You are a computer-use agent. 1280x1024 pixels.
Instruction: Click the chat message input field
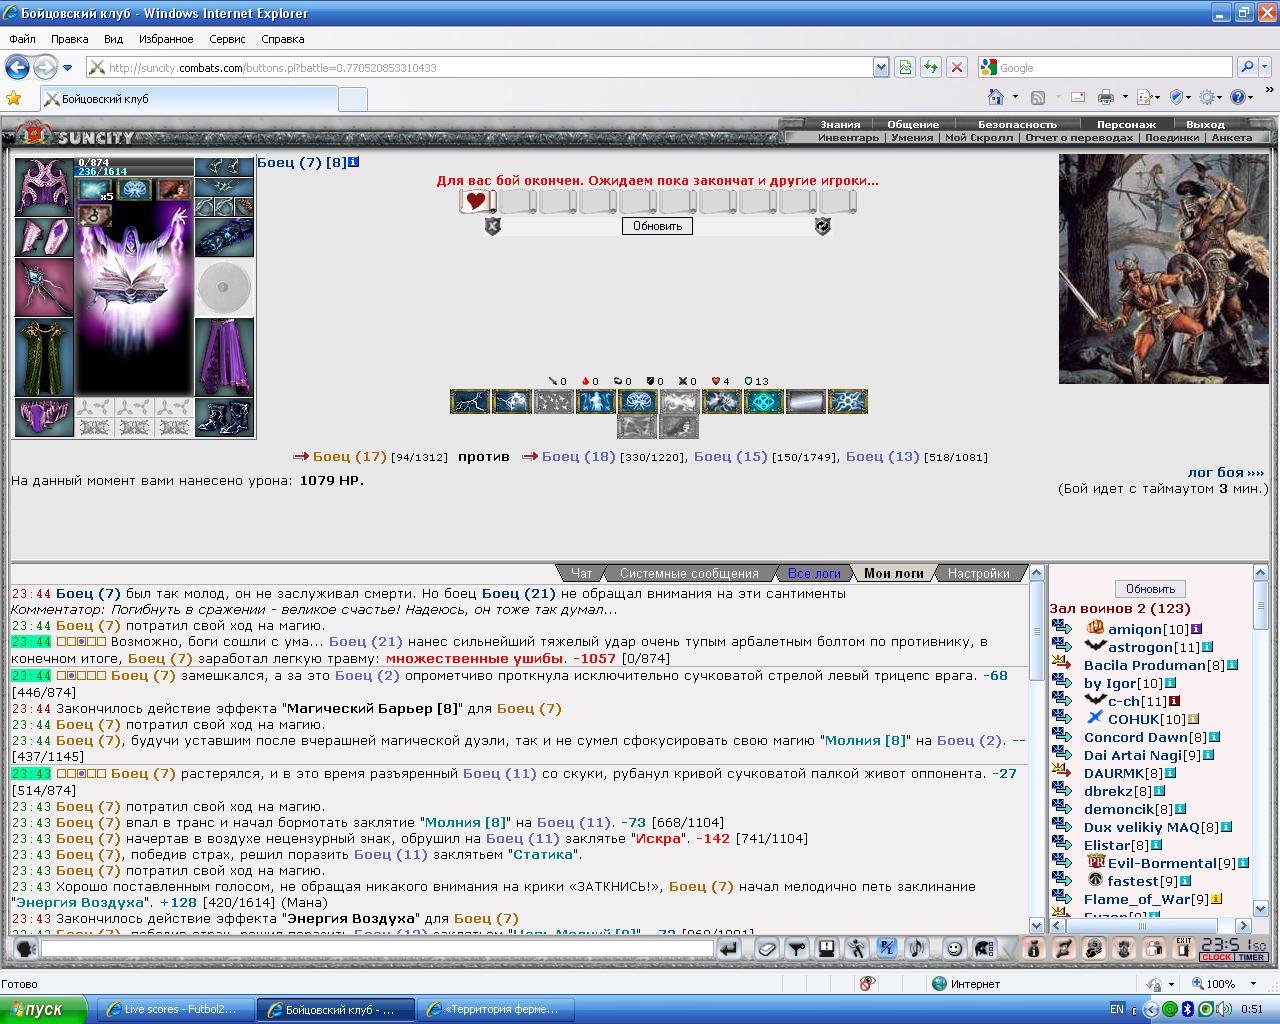point(377,948)
